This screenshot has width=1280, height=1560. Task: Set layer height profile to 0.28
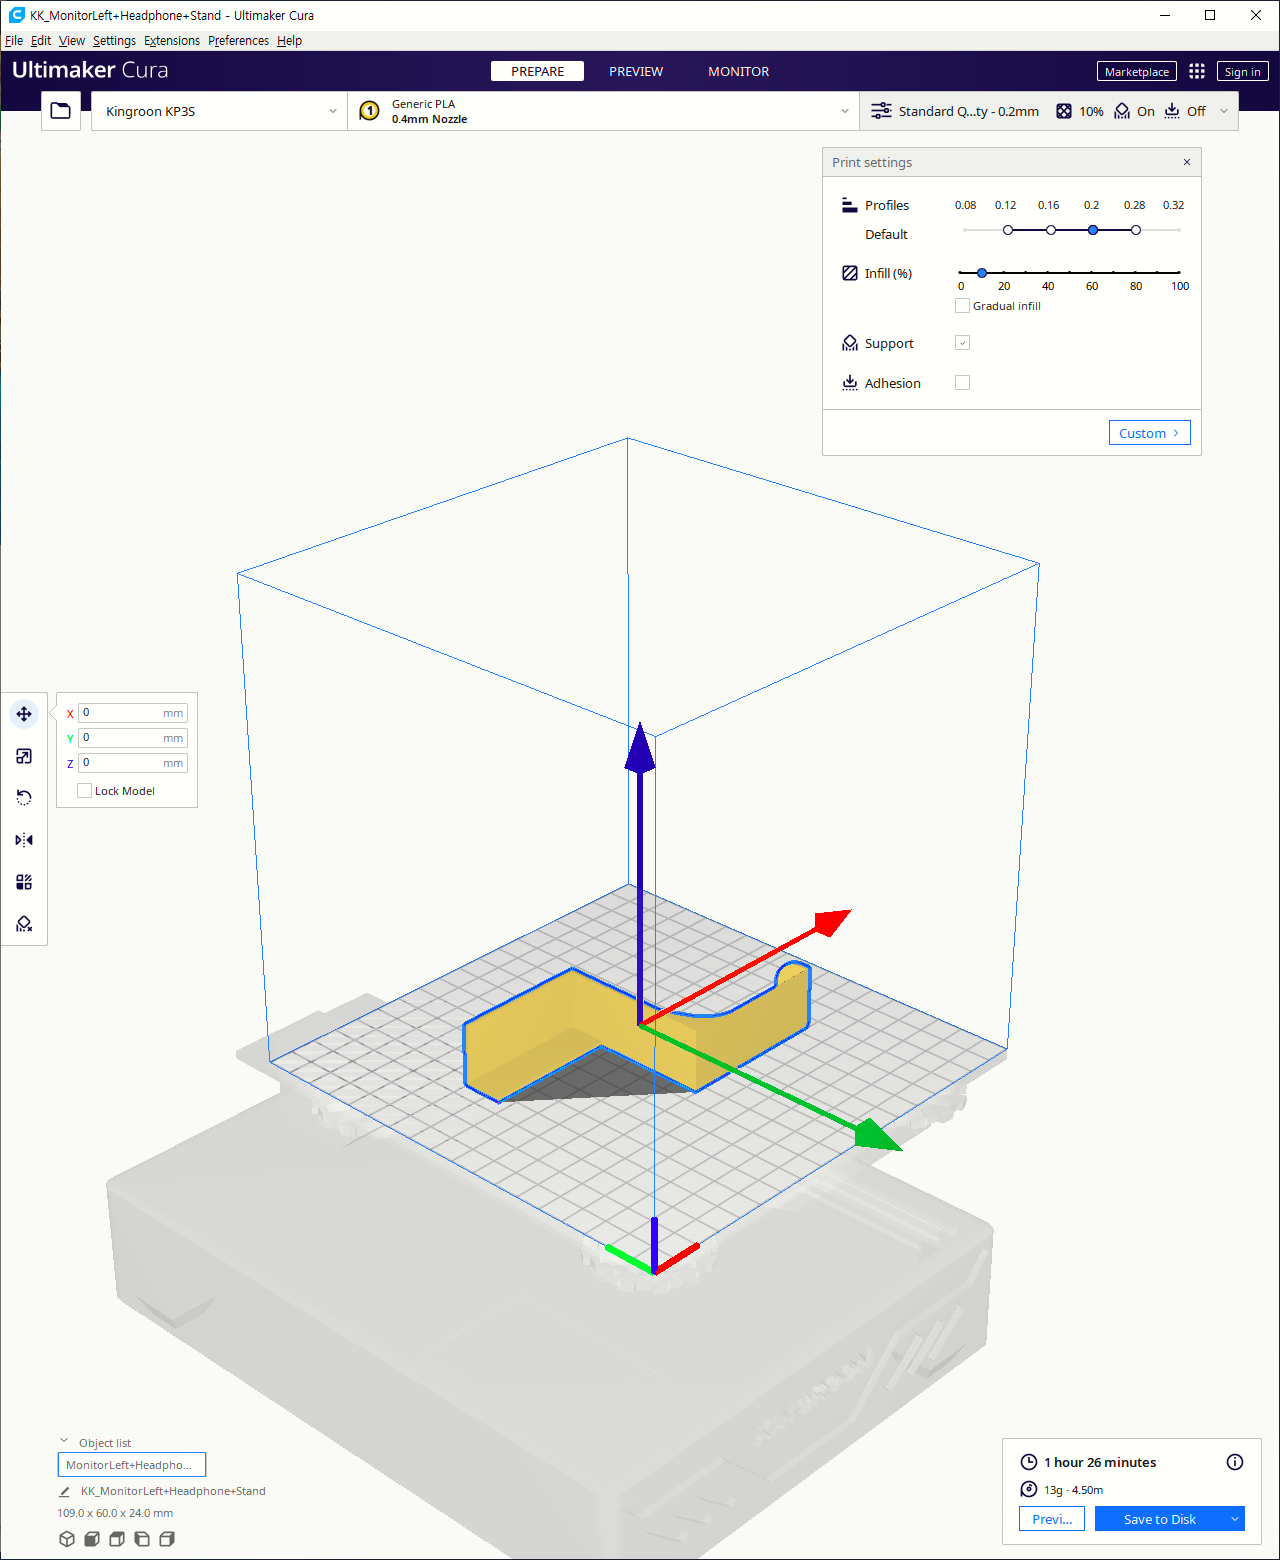(x=1136, y=230)
